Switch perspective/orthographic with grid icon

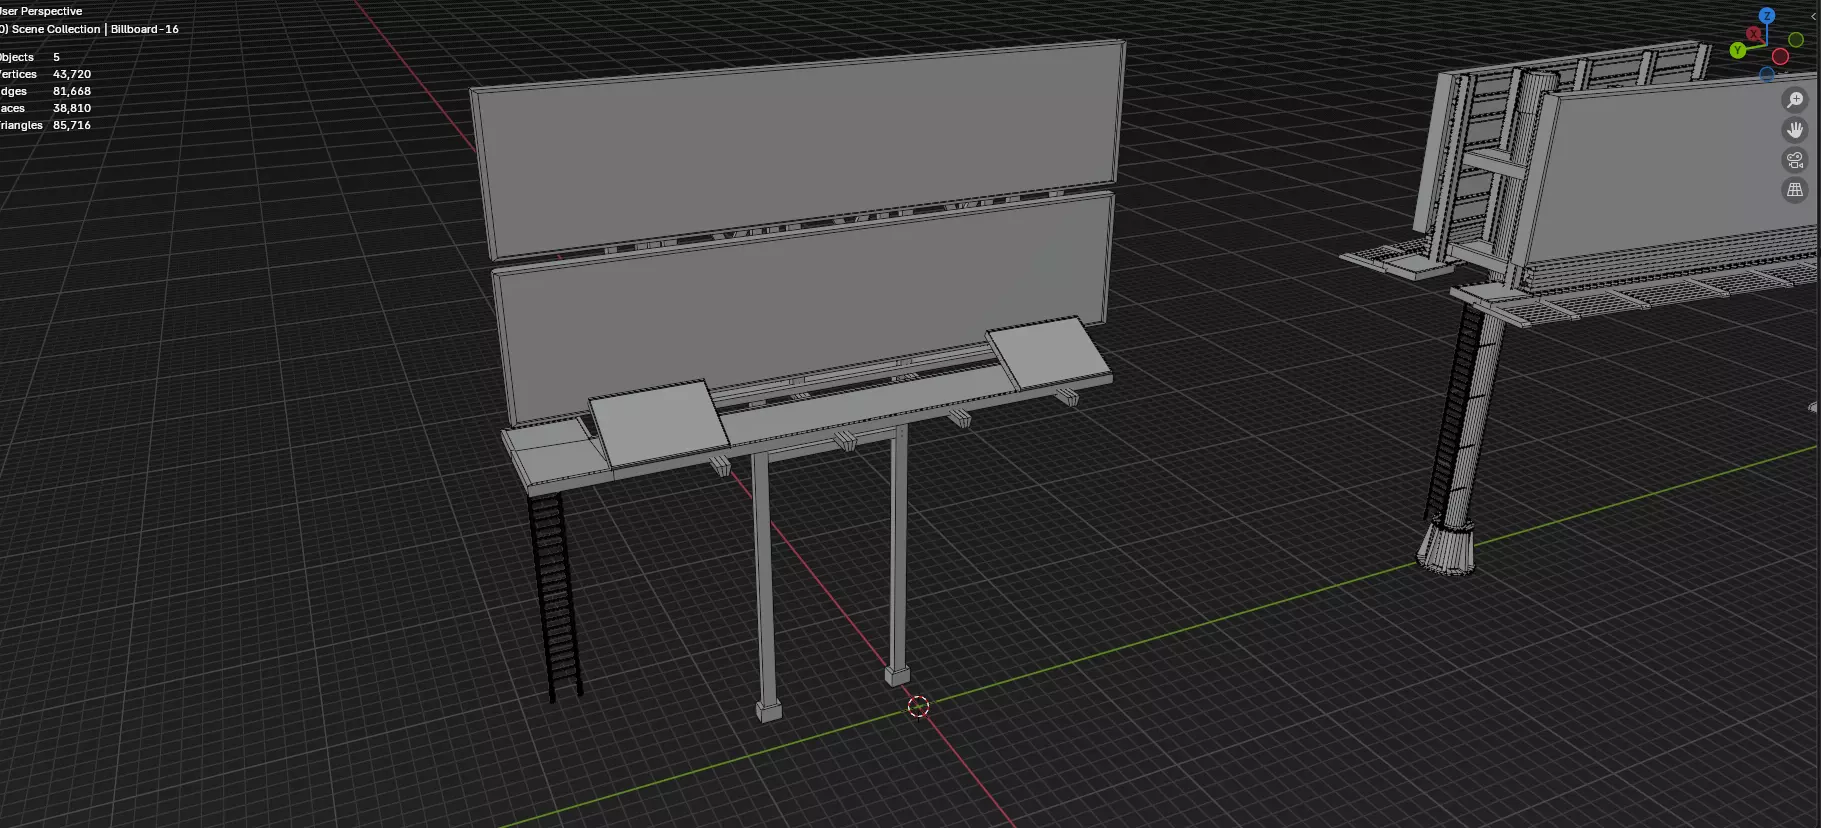[1795, 190]
